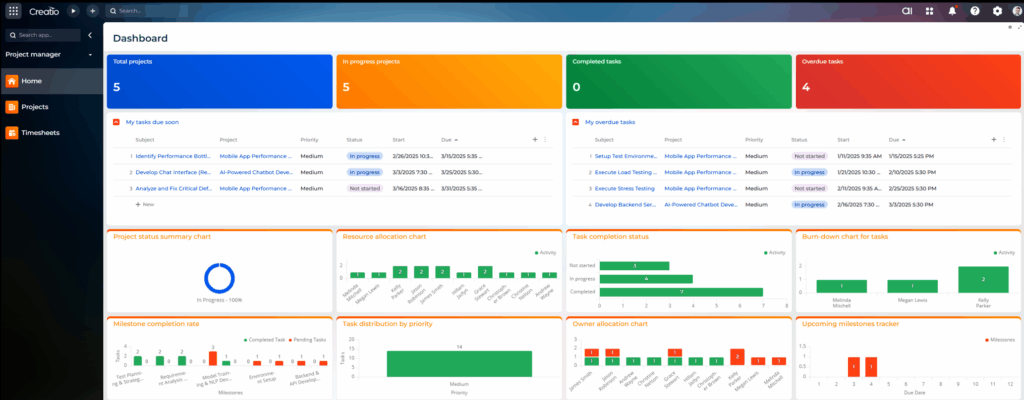The height and width of the screenshot is (400, 1024).
Task: Open the notifications bell icon
Action: click(x=951, y=11)
